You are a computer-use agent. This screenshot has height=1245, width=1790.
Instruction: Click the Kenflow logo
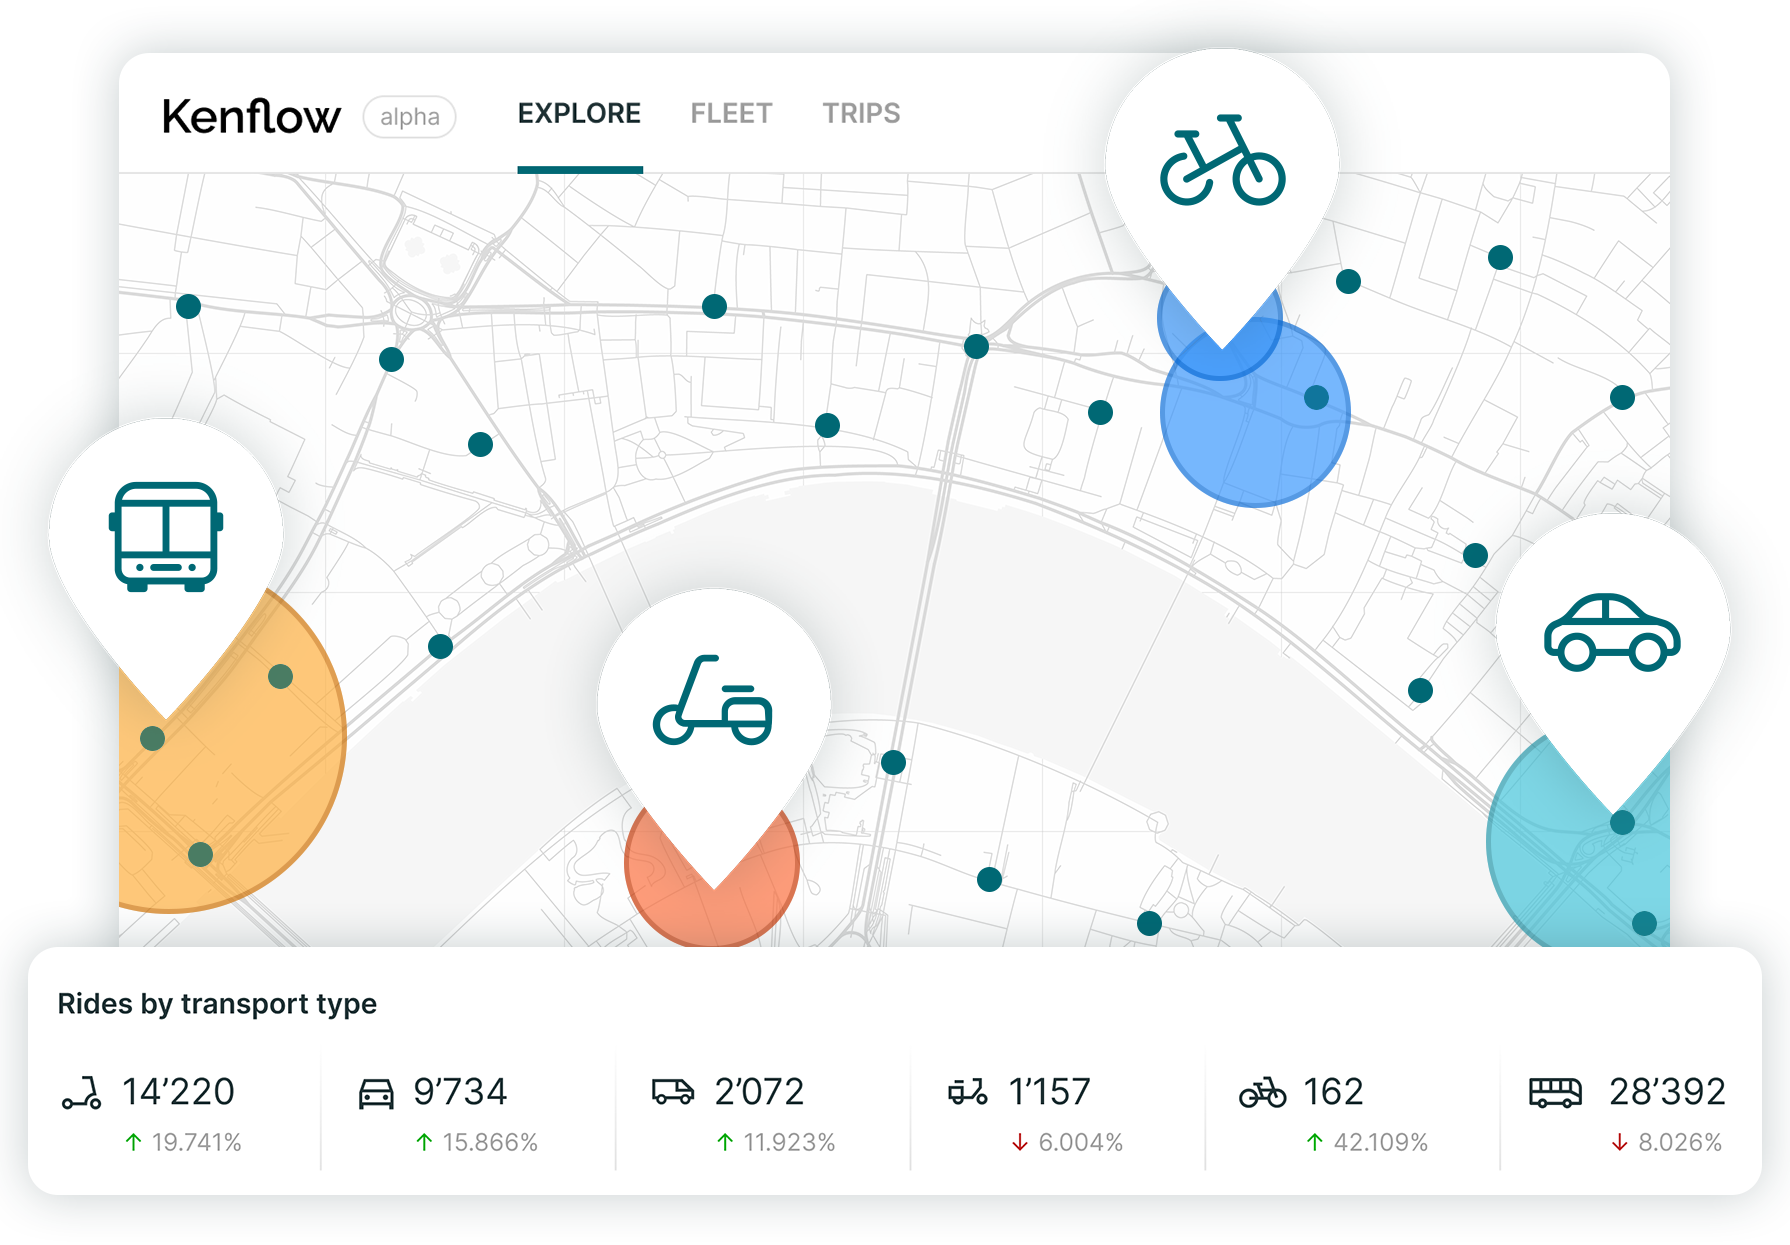coord(251,116)
